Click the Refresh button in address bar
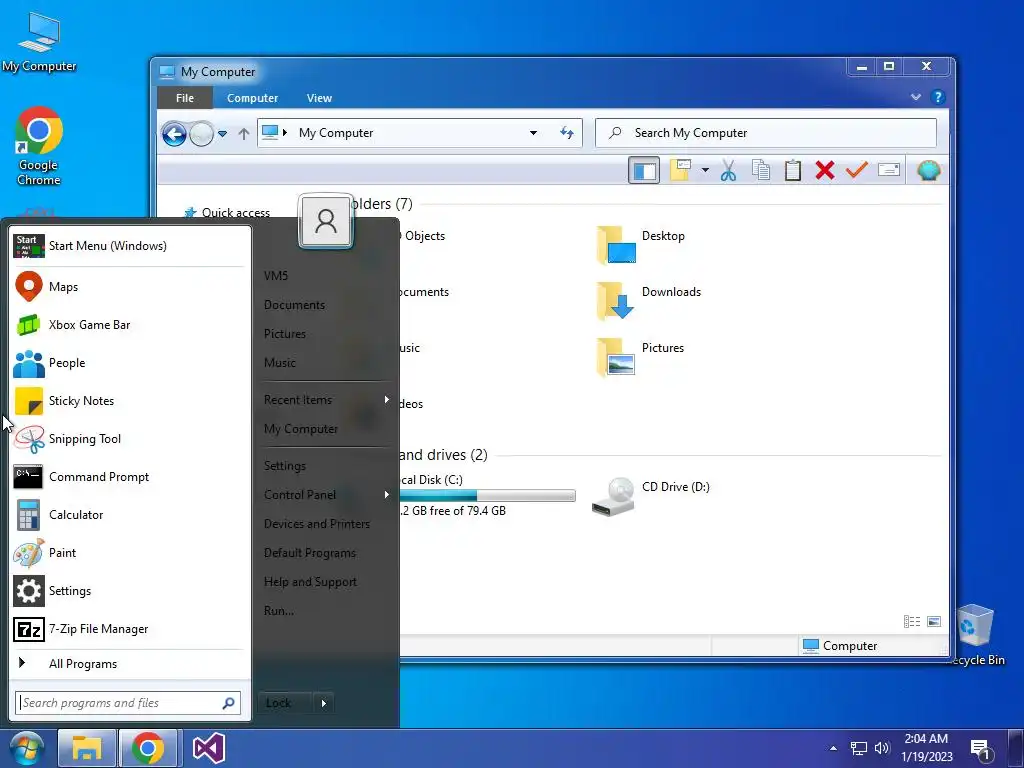The width and height of the screenshot is (1024, 768). pos(567,133)
